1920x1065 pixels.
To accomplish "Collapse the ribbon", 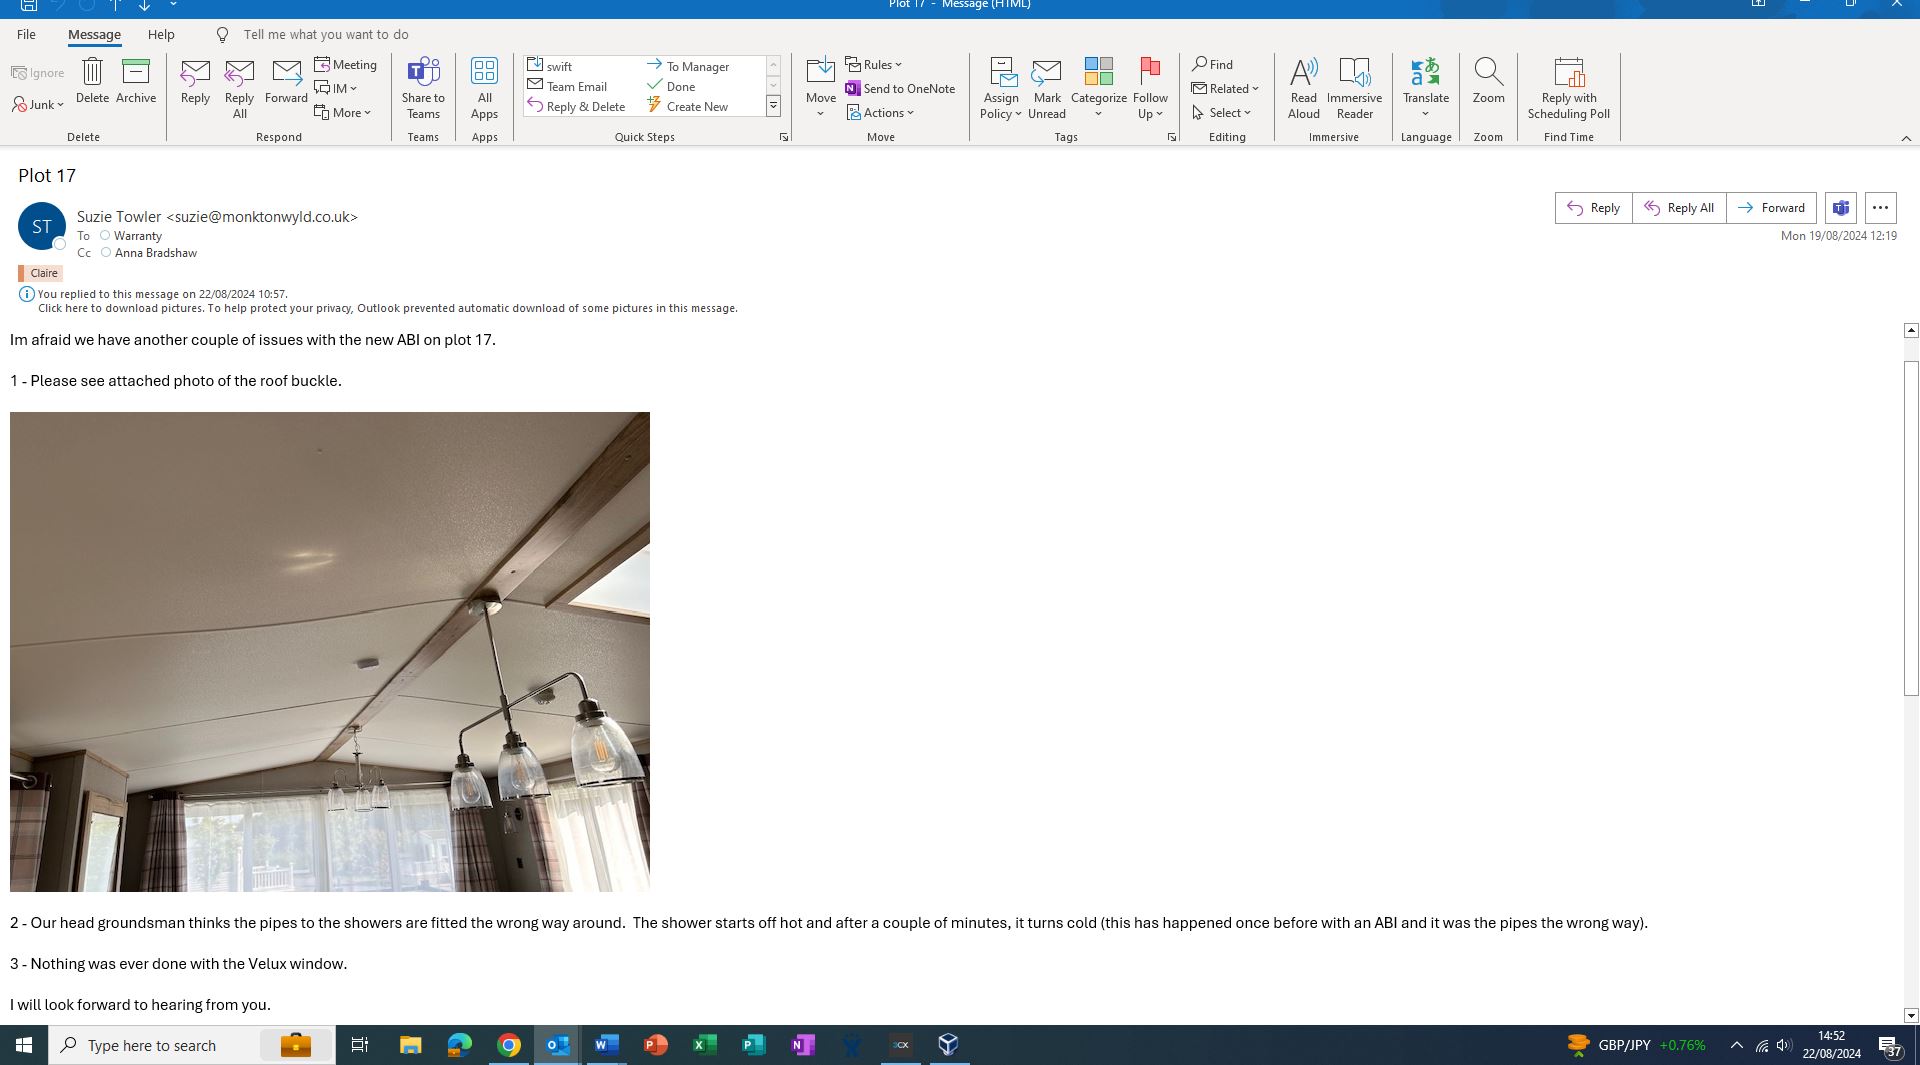I will (x=1906, y=138).
